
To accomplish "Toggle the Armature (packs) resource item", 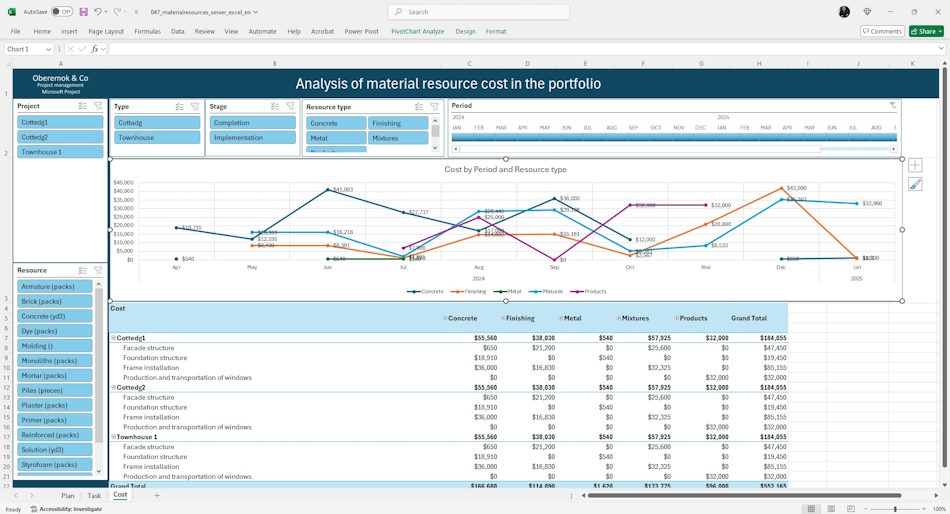I will [x=55, y=286].
